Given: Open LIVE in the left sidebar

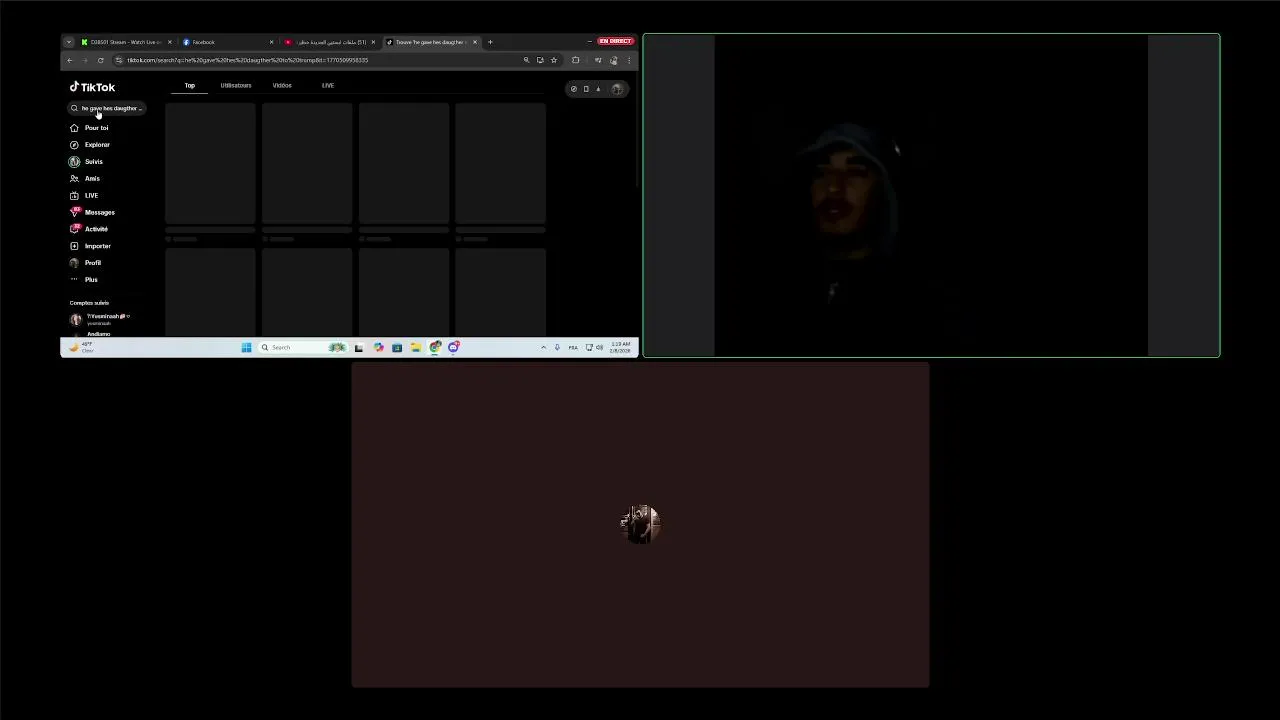Looking at the screenshot, I should [84, 196].
